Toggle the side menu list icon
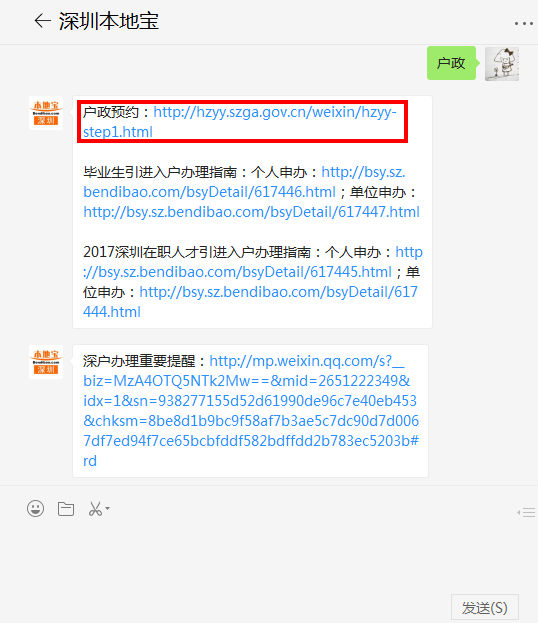The height and width of the screenshot is (623, 538). pos(526,512)
